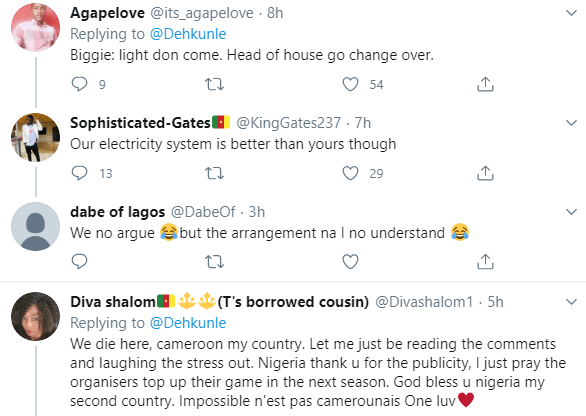586x416 pixels.
Task: Retweet Agapelove's Biggie tweet
Action: click(x=215, y=84)
